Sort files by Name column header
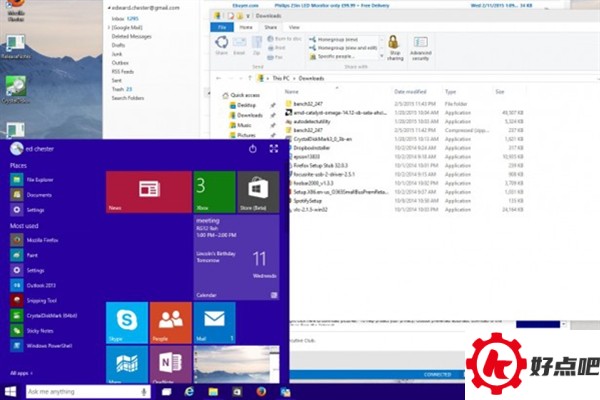This screenshot has width=600, height=400. 291,91
